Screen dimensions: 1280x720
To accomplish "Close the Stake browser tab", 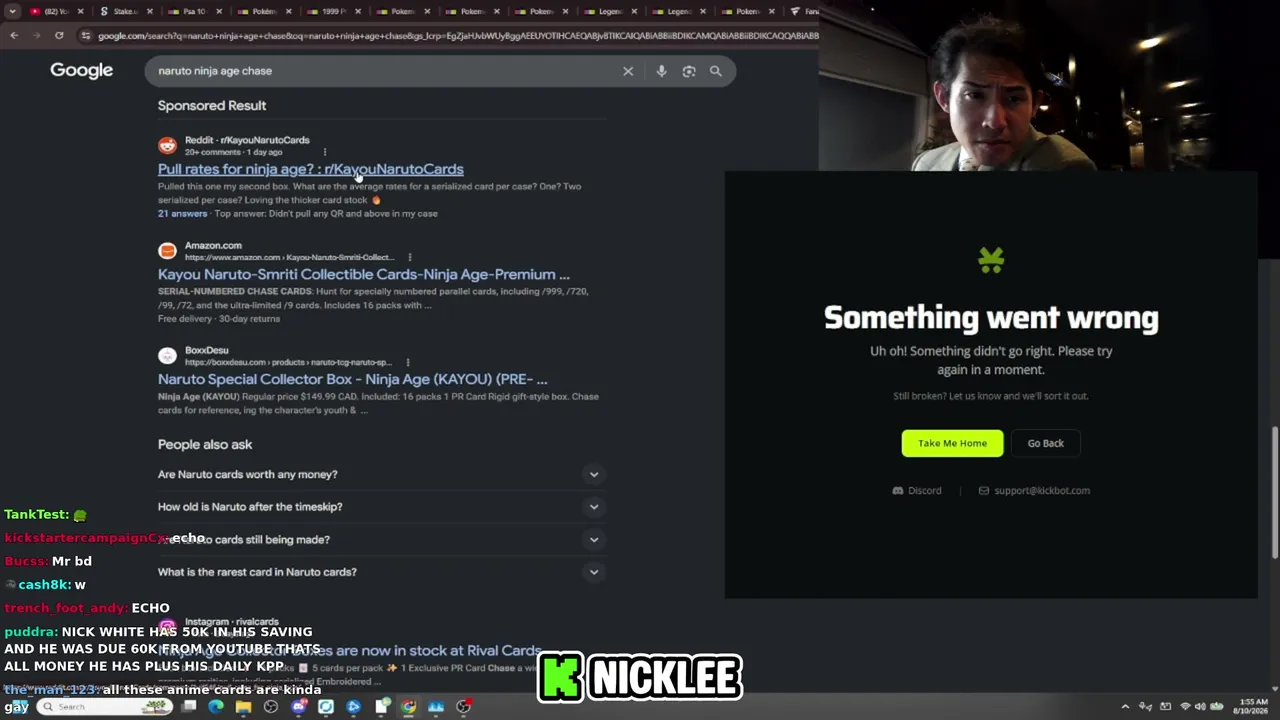I will (x=150, y=11).
